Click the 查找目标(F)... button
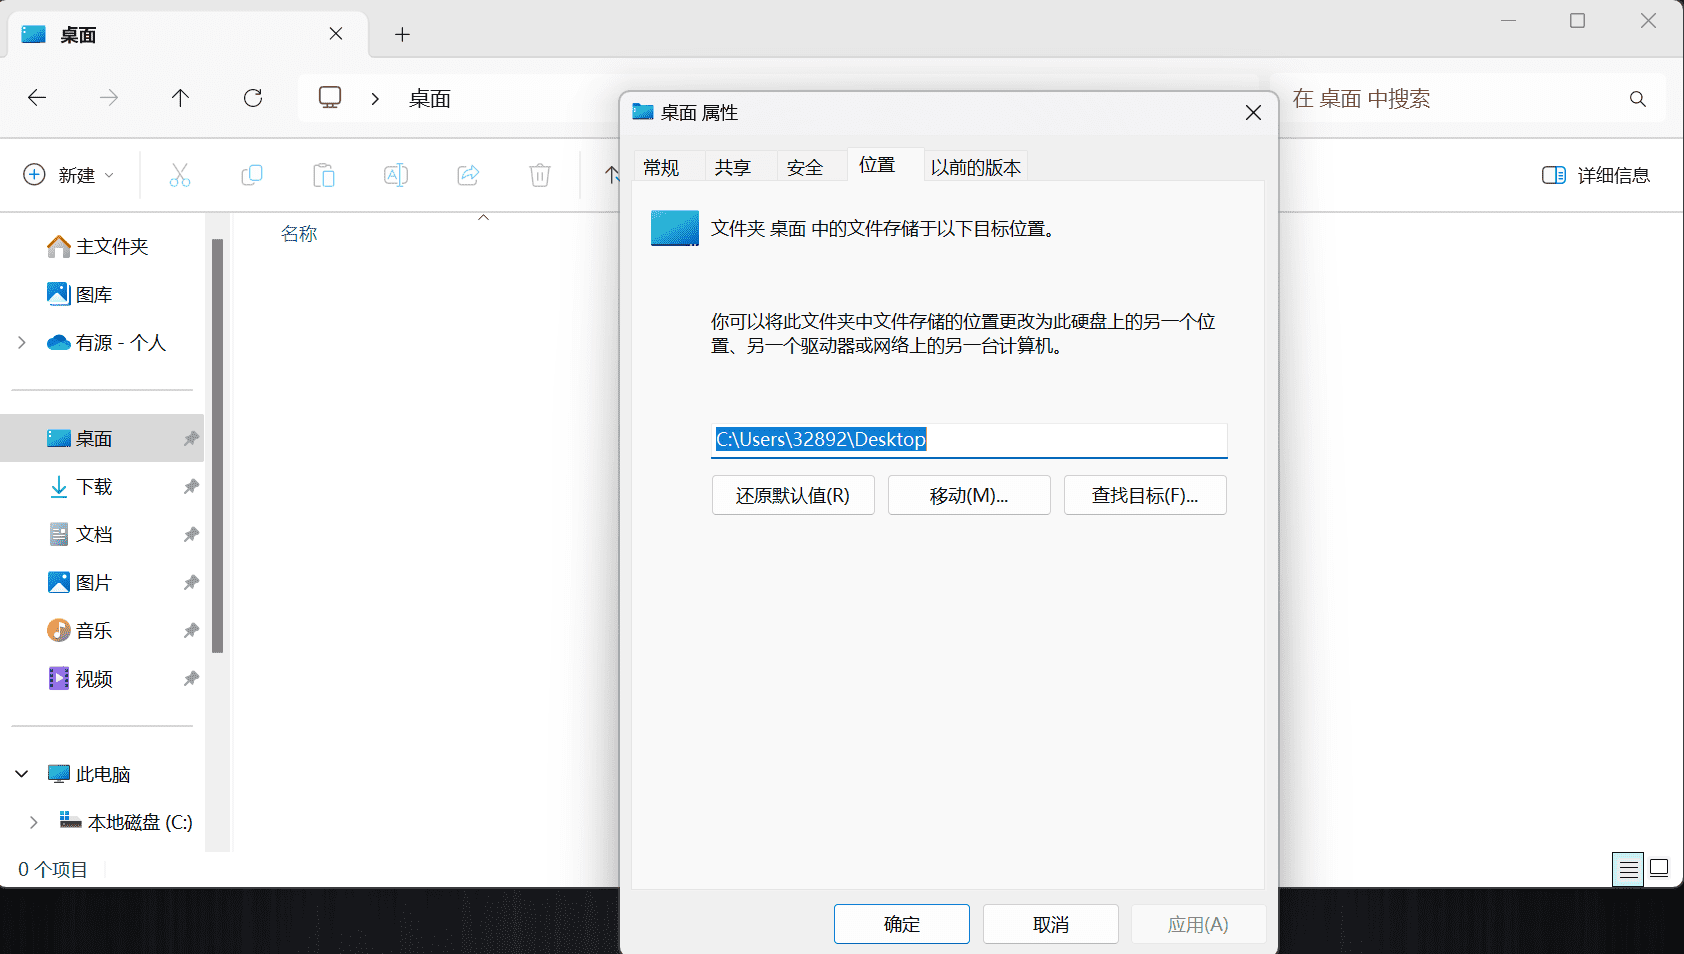This screenshot has height=954, width=1684. [x=1145, y=495]
